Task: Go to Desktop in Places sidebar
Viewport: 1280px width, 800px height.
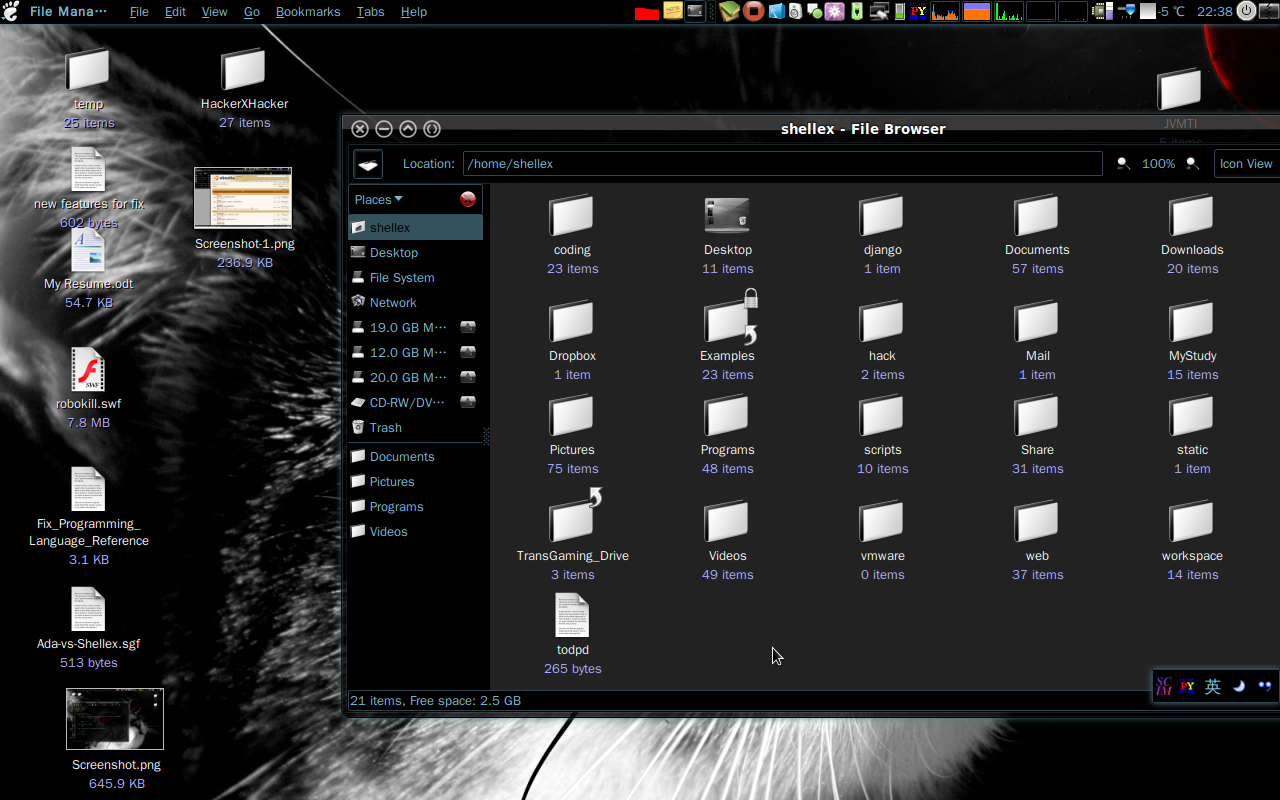Action: tap(415, 252)
